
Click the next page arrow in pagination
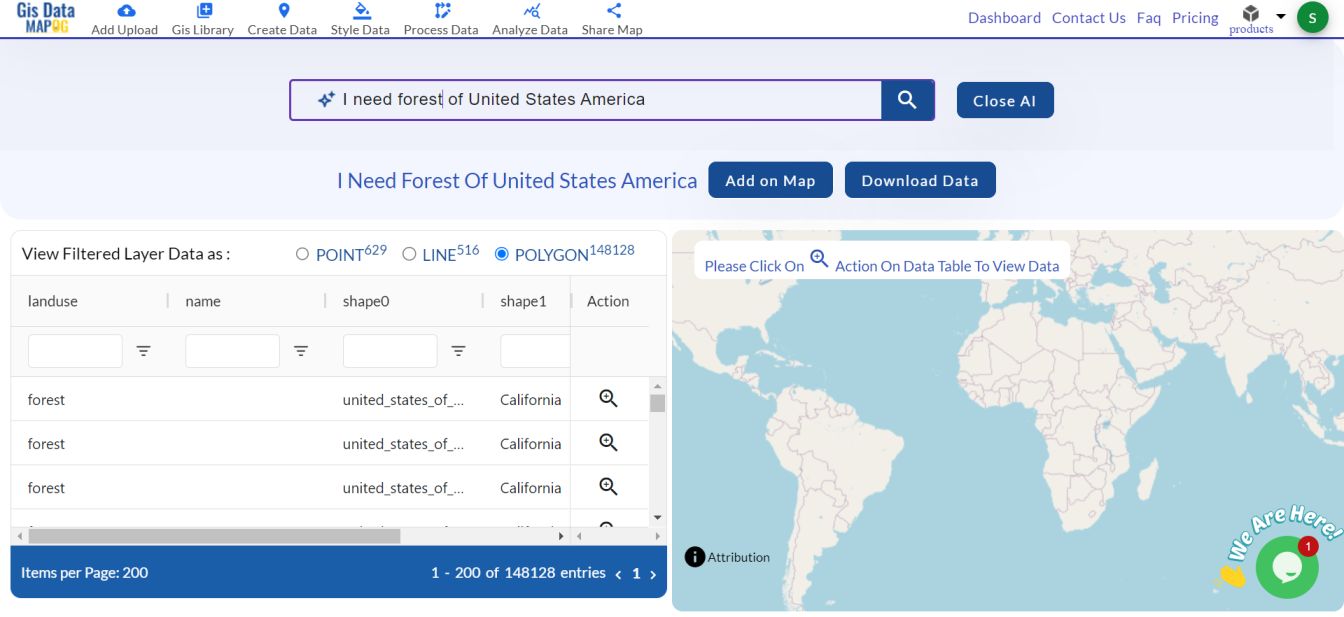pos(653,574)
